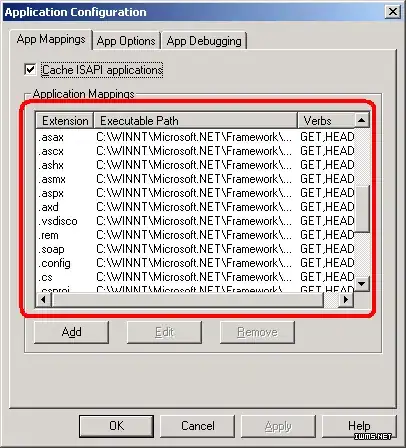Switch to the App Options tab
Screen dimensions: 406x448
126,41
